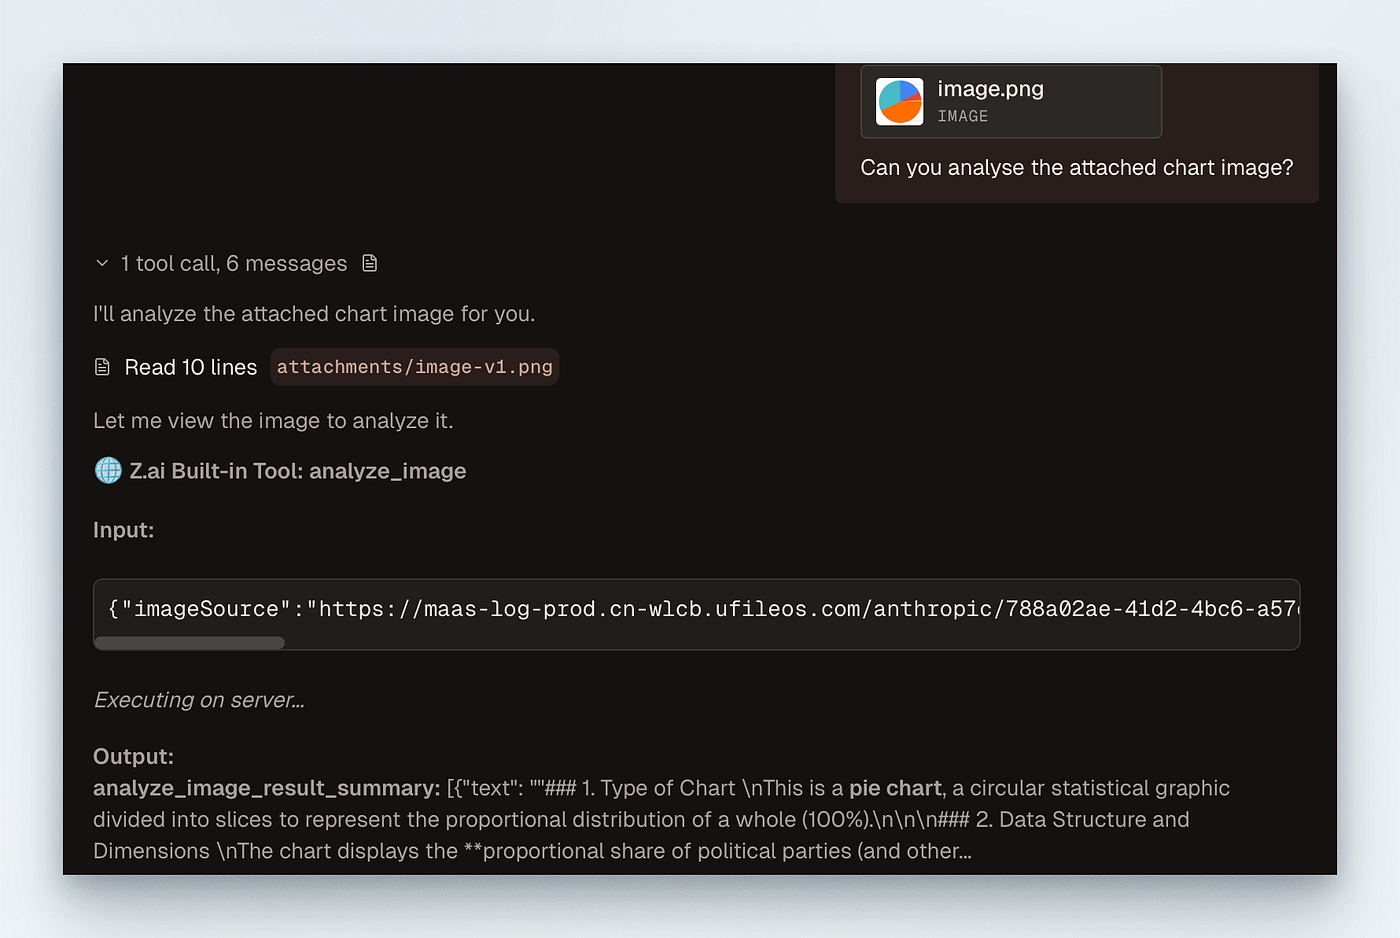The height and width of the screenshot is (938, 1400).
Task: Collapse the tool call chevron
Action: pyautogui.click(x=102, y=263)
